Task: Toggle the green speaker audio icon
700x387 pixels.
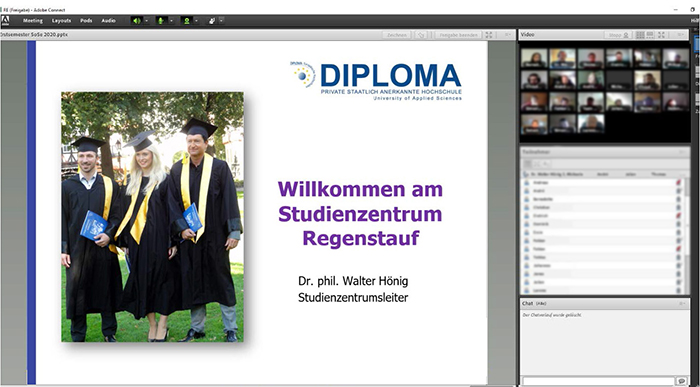Action: click(x=136, y=21)
